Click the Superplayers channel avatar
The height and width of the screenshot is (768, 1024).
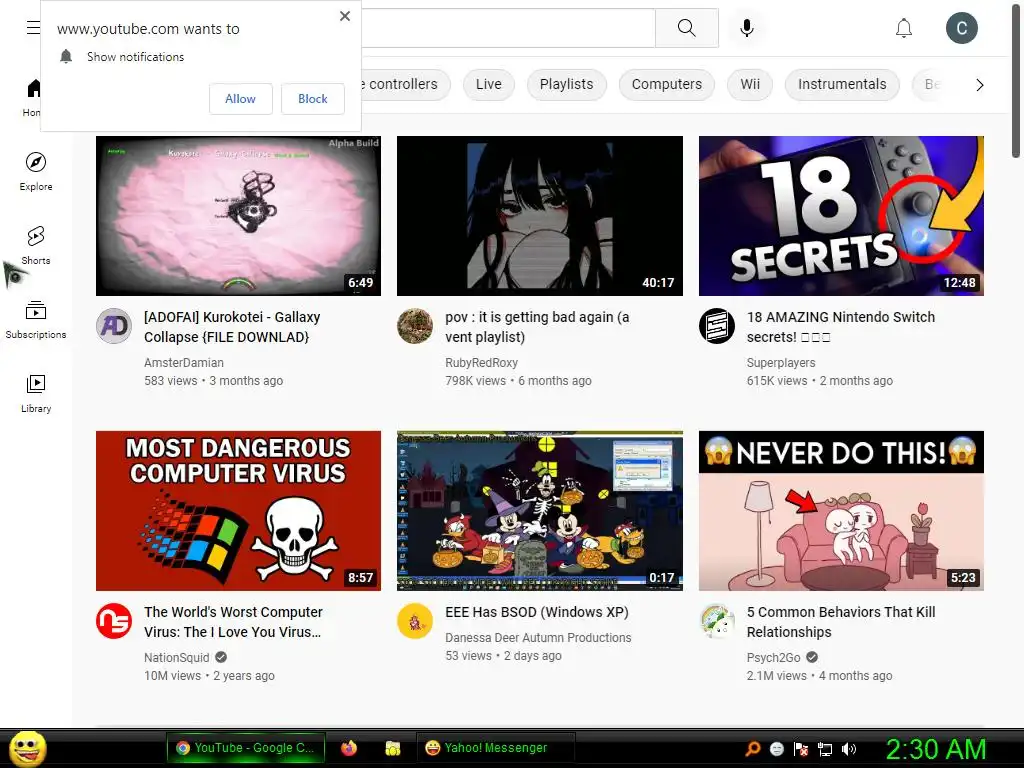click(x=716, y=326)
